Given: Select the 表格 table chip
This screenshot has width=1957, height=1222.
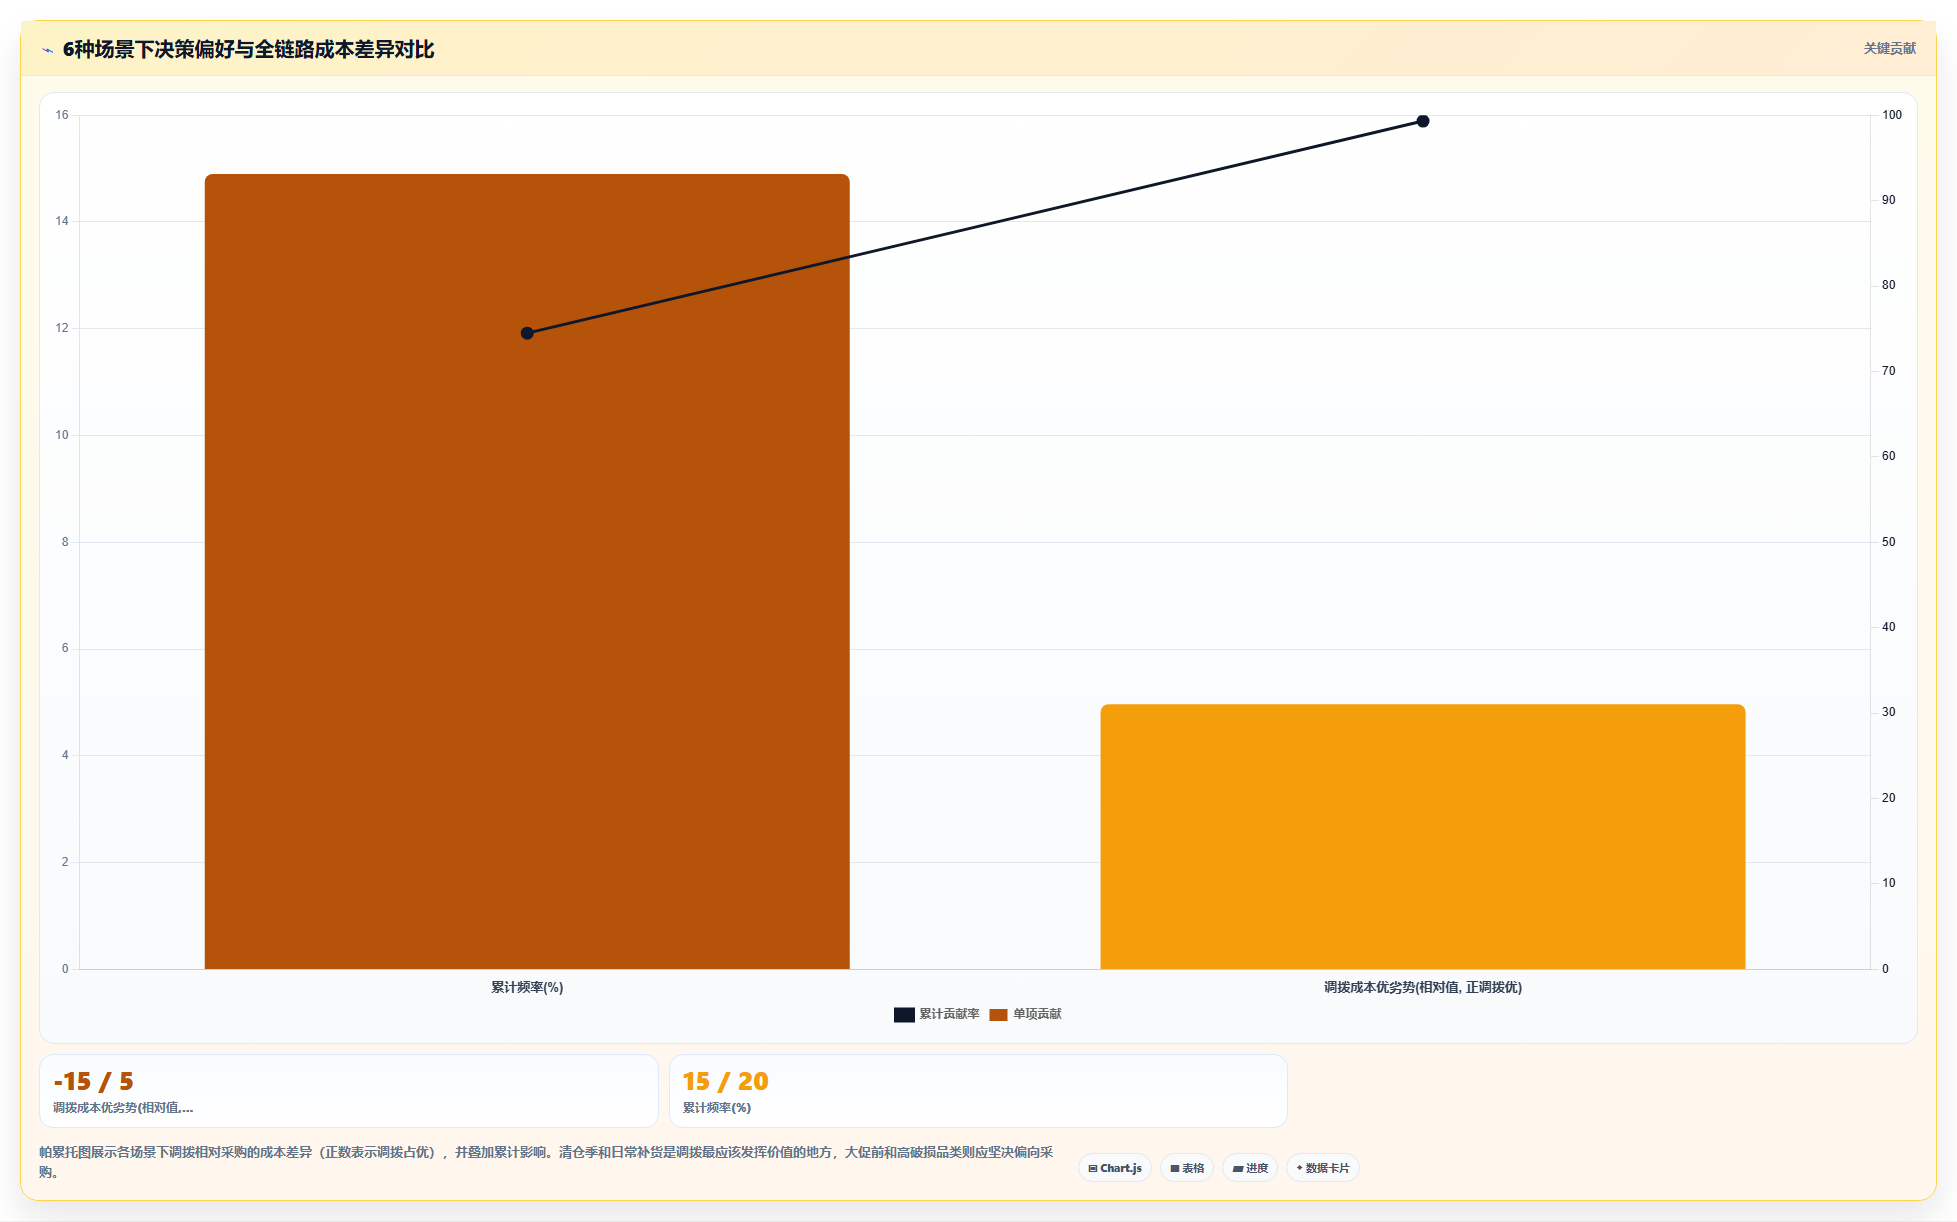Looking at the screenshot, I should pos(1187,1168).
